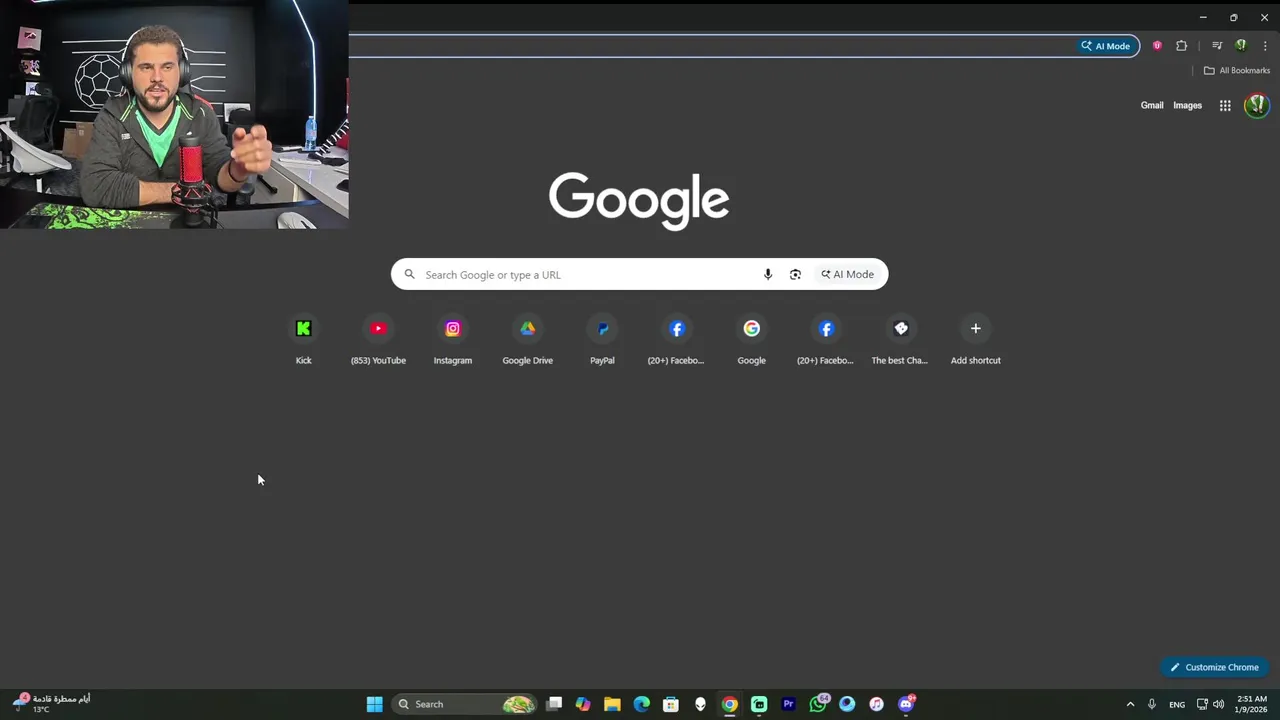Viewport: 1280px width, 720px height.
Task: Open the Google Drive shortcut
Action: coord(527,340)
